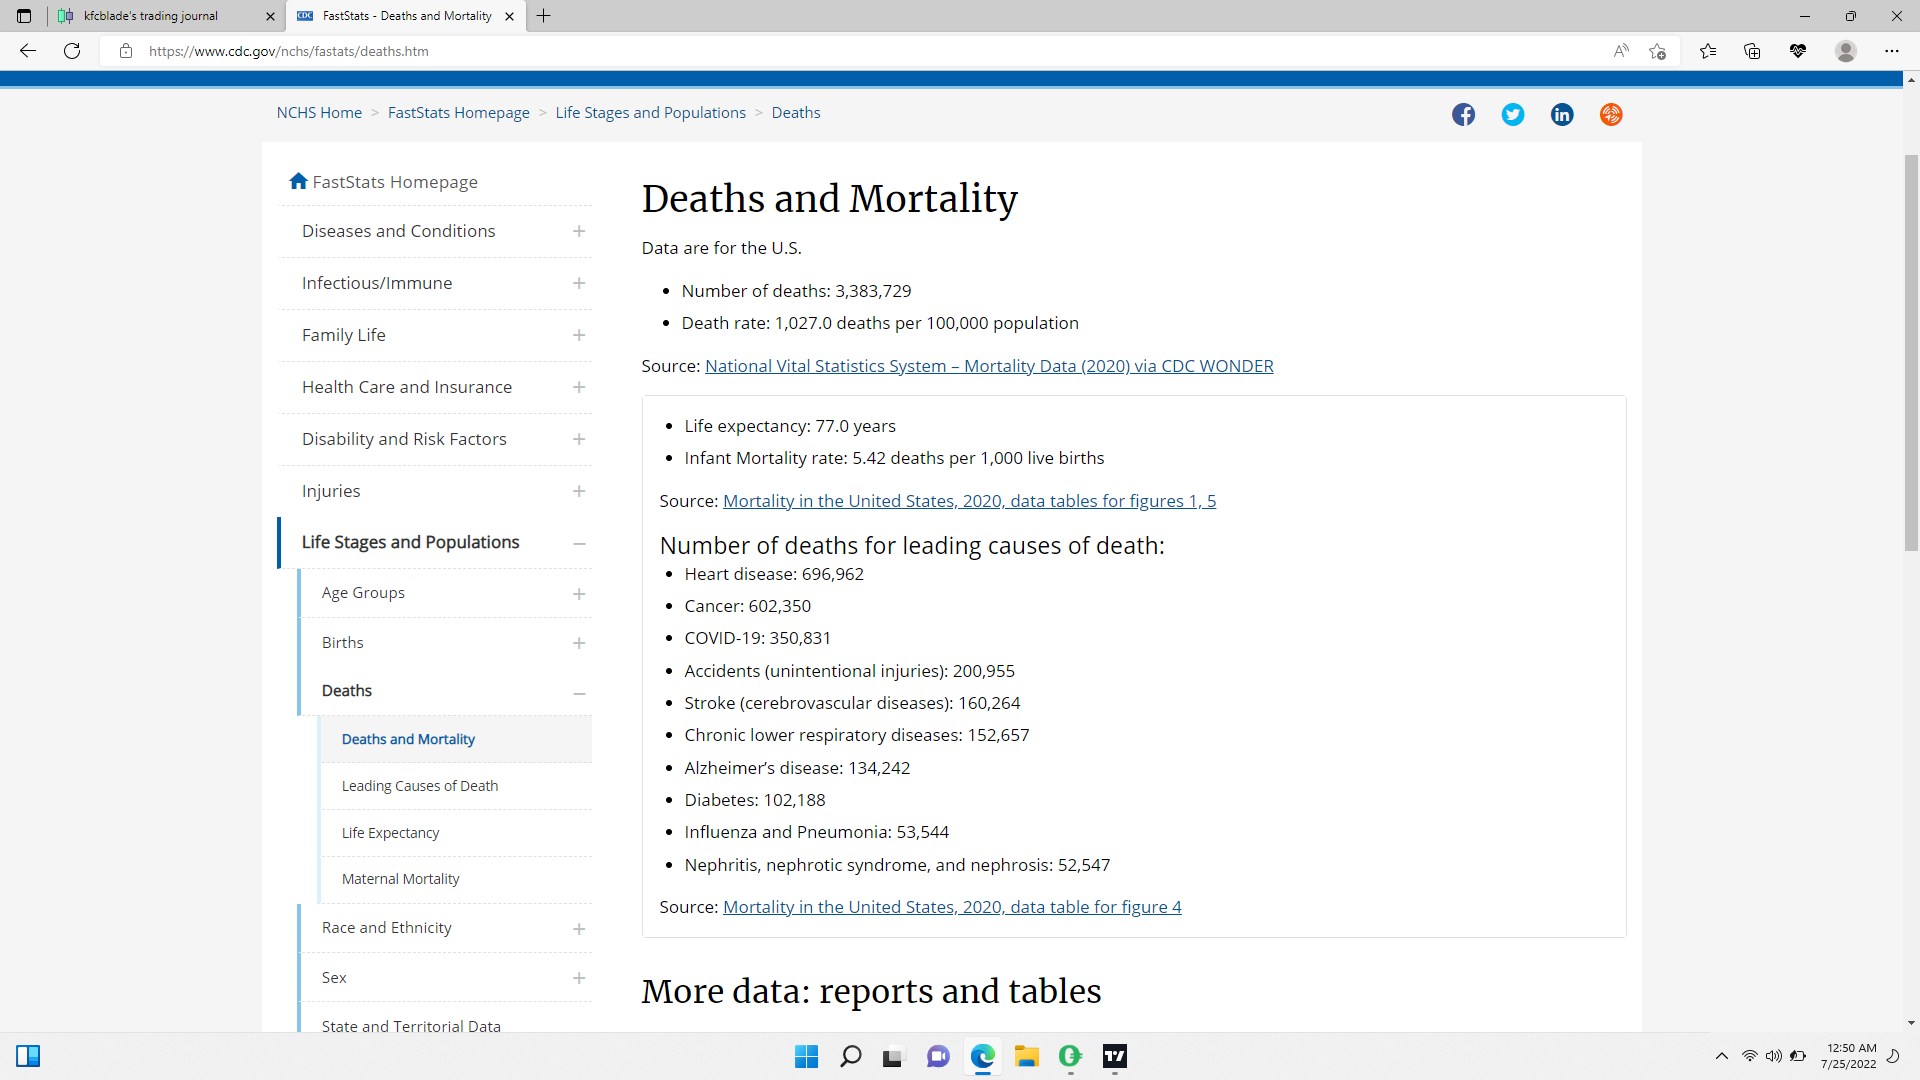
Task: Expand the Age Groups submenu
Action: [579, 594]
